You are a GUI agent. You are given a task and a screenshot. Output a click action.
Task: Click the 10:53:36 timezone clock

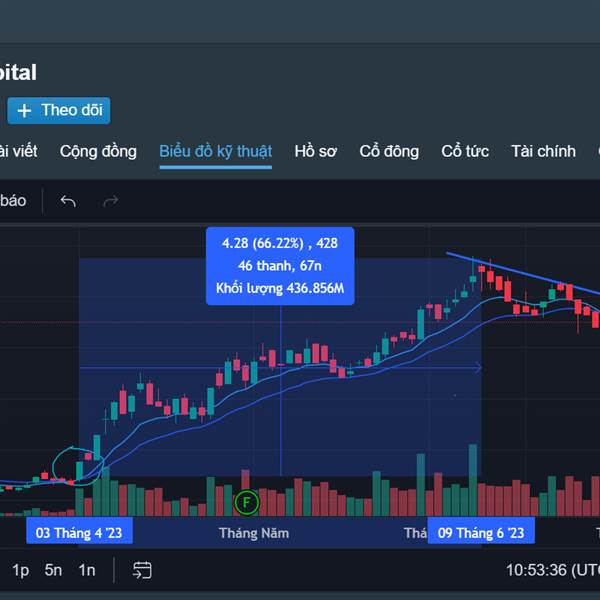553,570
